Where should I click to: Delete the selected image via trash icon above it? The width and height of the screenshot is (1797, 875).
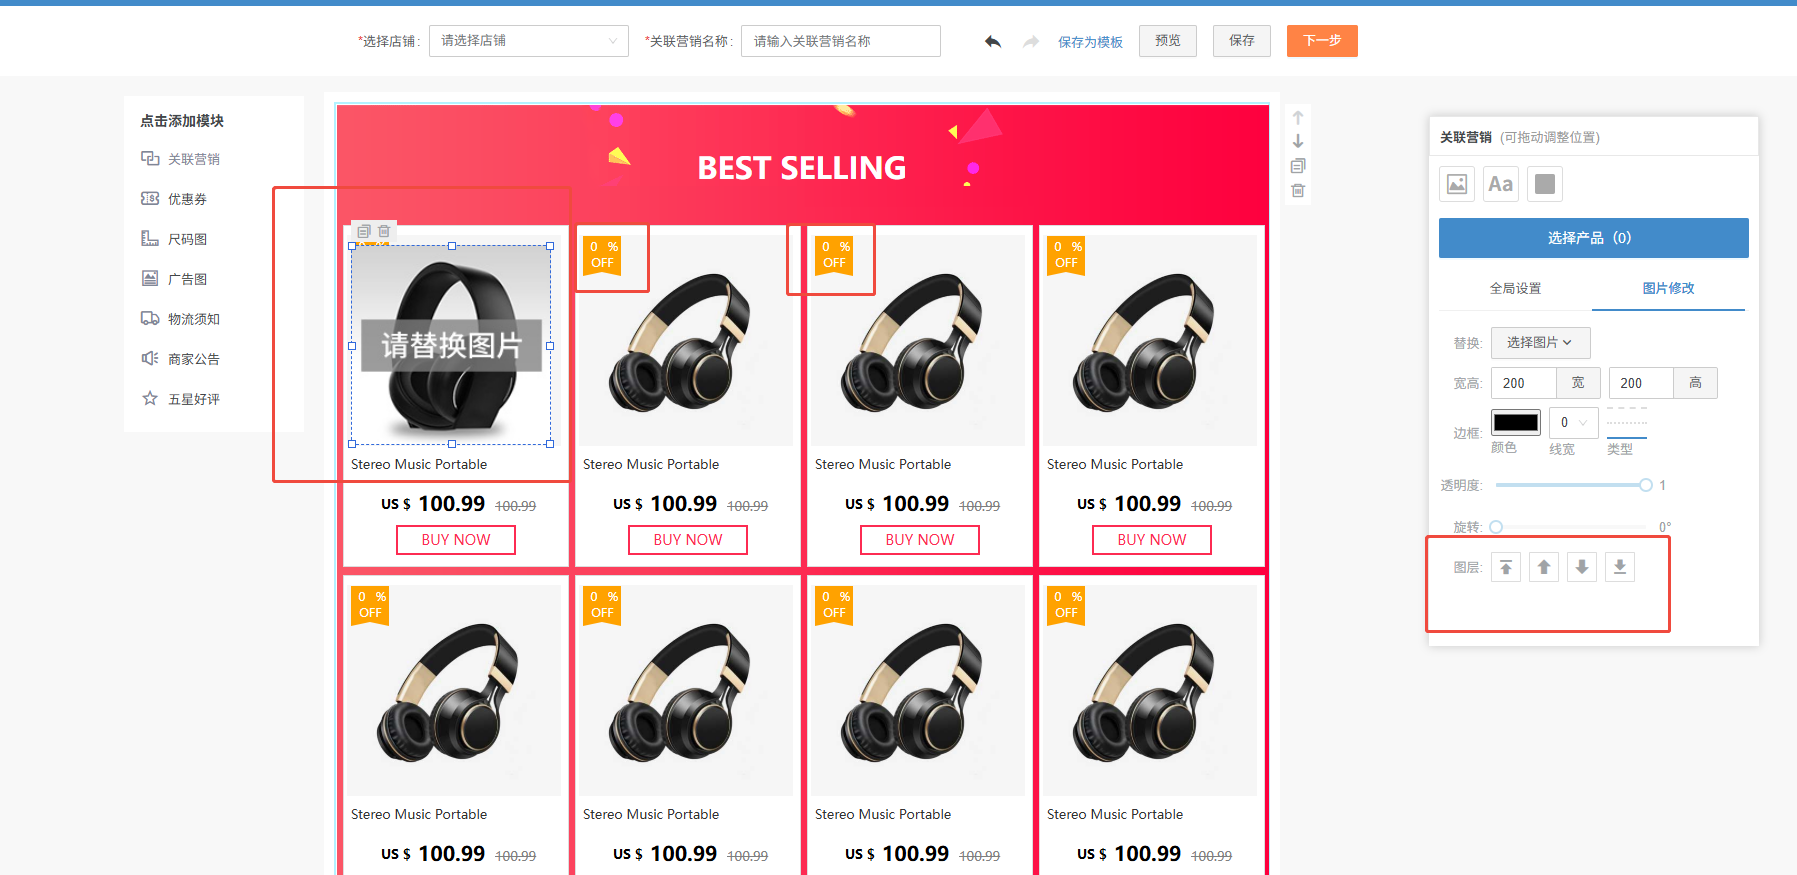384,231
